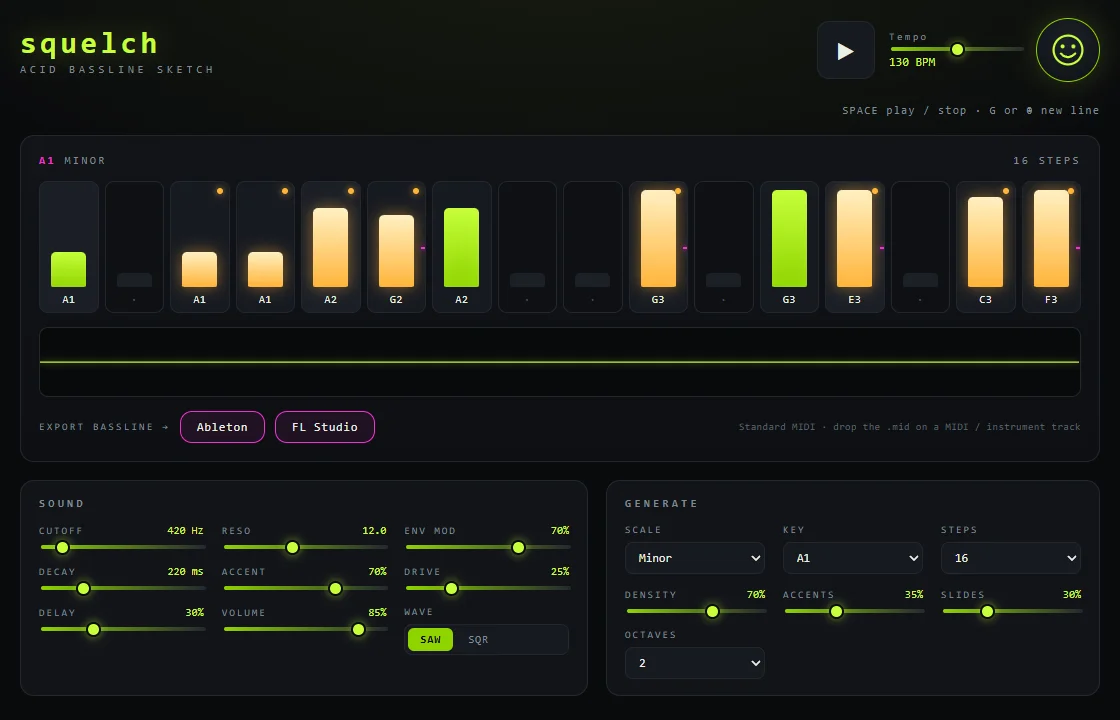The height and width of the screenshot is (720, 1120).
Task: Open the Key dropdown showing A1
Action: tap(853, 558)
